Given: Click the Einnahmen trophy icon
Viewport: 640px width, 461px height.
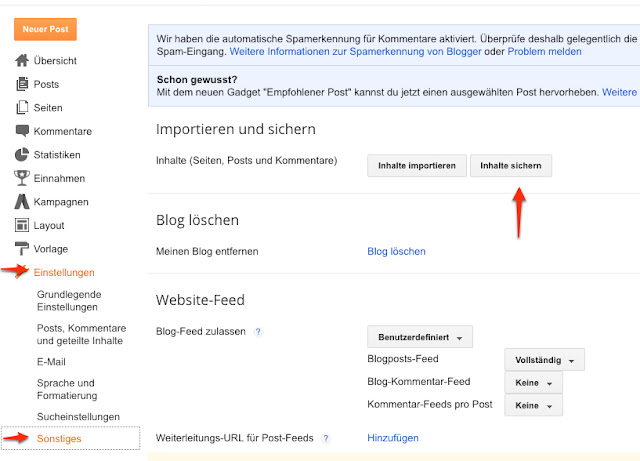Looking at the screenshot, I should pyautogui.click(x=22, y=178).
